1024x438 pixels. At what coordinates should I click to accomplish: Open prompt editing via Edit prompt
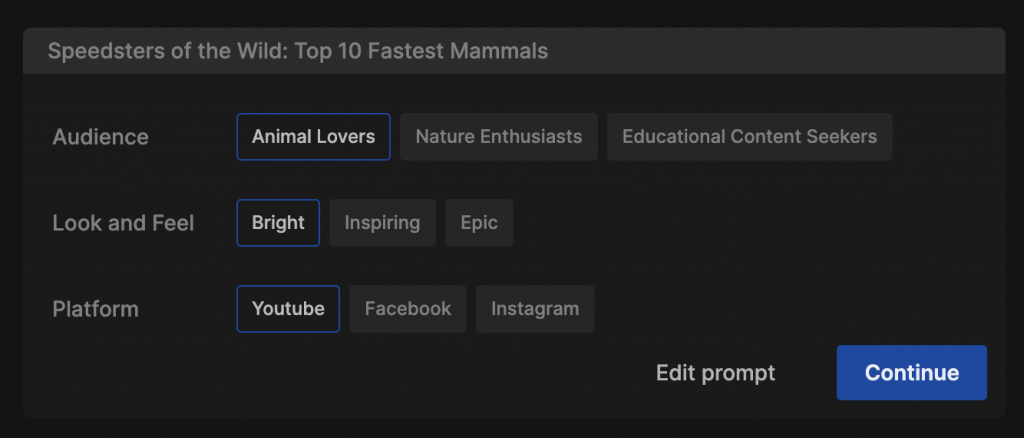[x=715, y=373]
